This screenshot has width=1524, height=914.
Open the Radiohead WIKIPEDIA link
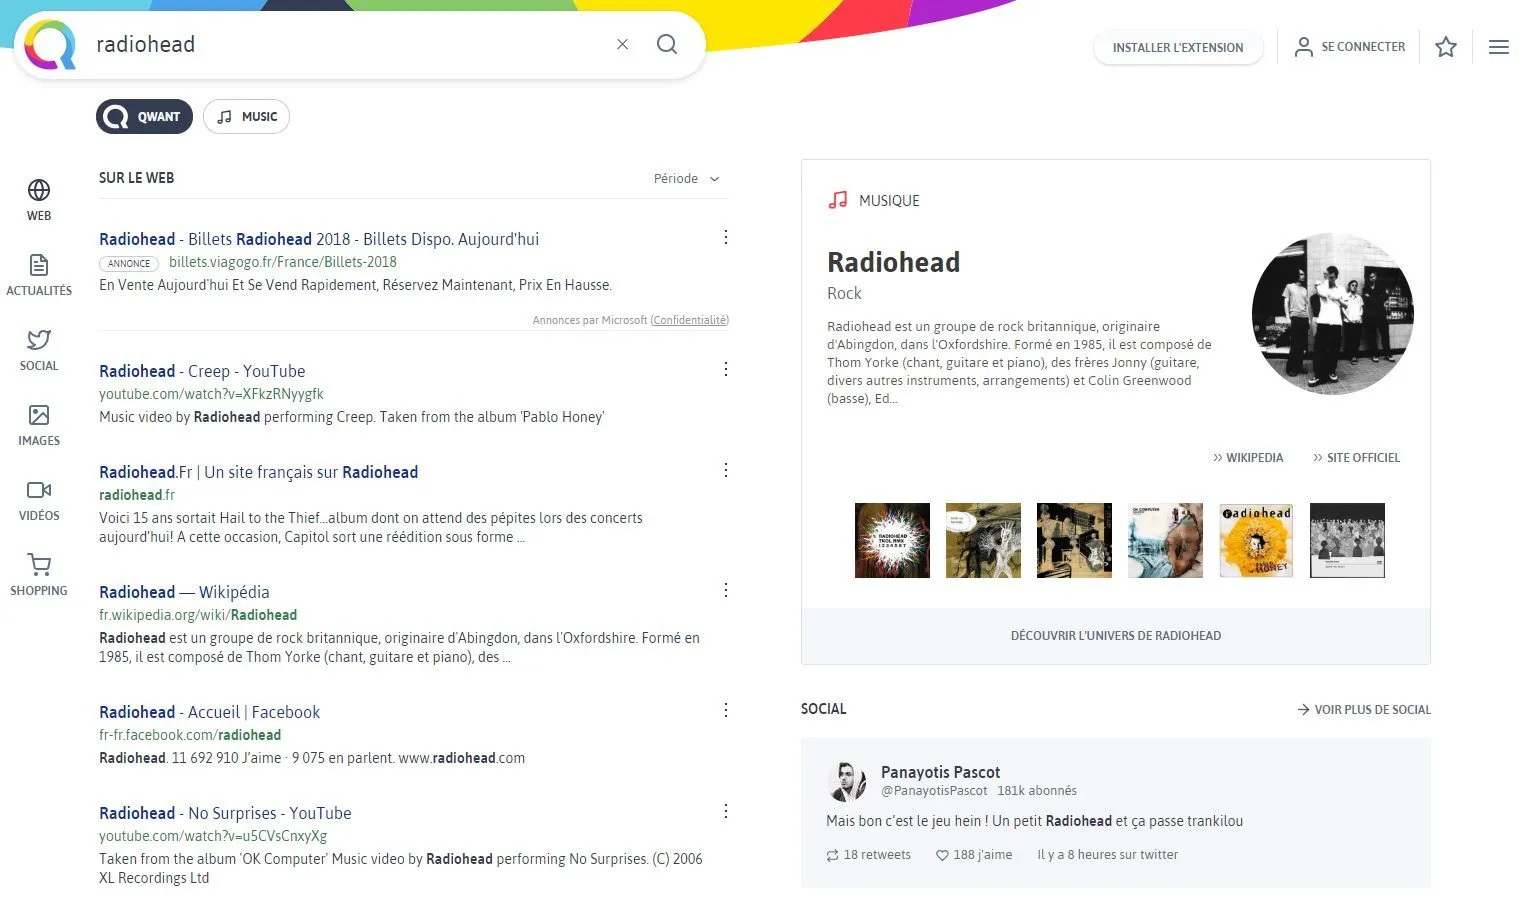coord(1248,457)
